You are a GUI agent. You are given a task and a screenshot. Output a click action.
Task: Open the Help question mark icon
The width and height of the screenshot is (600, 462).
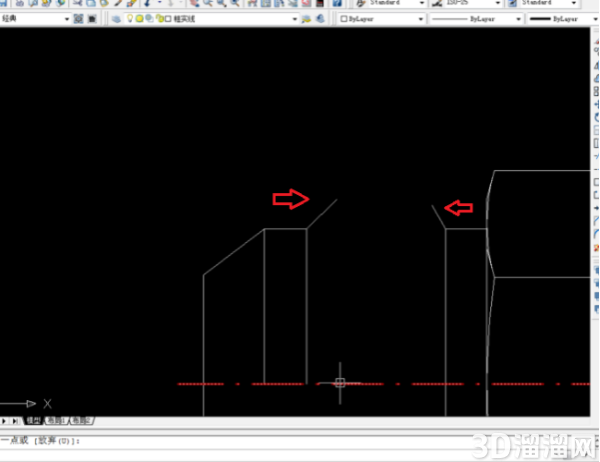click(x=337, y=3)
